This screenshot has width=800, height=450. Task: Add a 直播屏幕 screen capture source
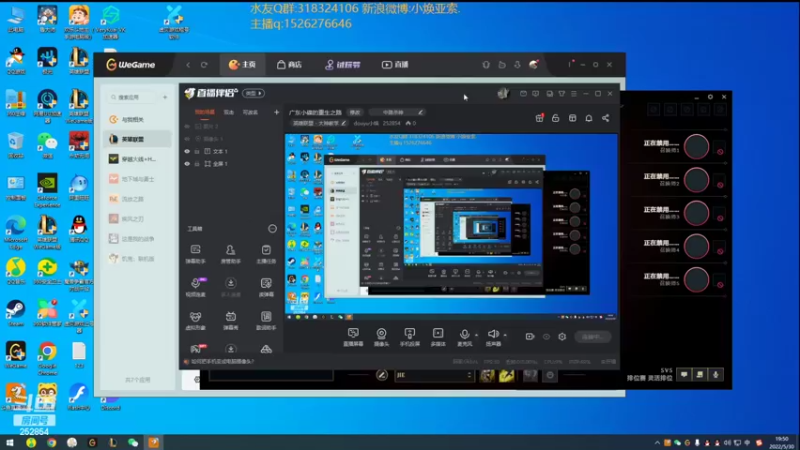[x=353, y=337]
